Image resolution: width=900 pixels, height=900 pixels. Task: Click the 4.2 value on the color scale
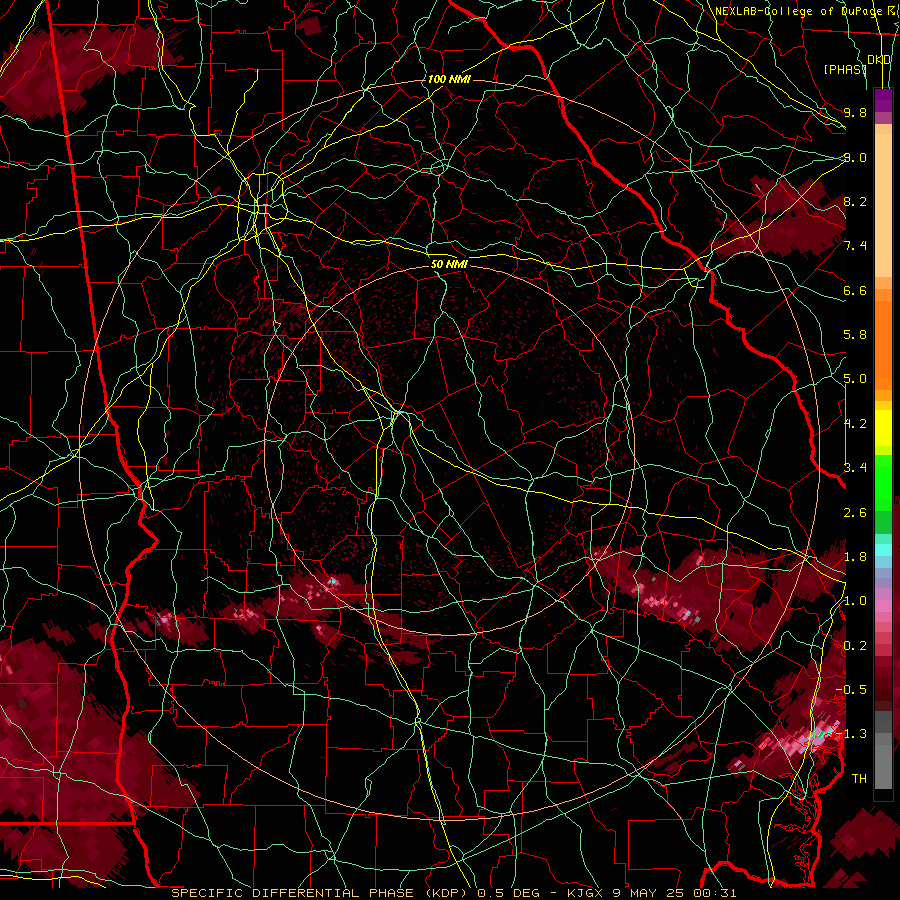click(855, 424)
